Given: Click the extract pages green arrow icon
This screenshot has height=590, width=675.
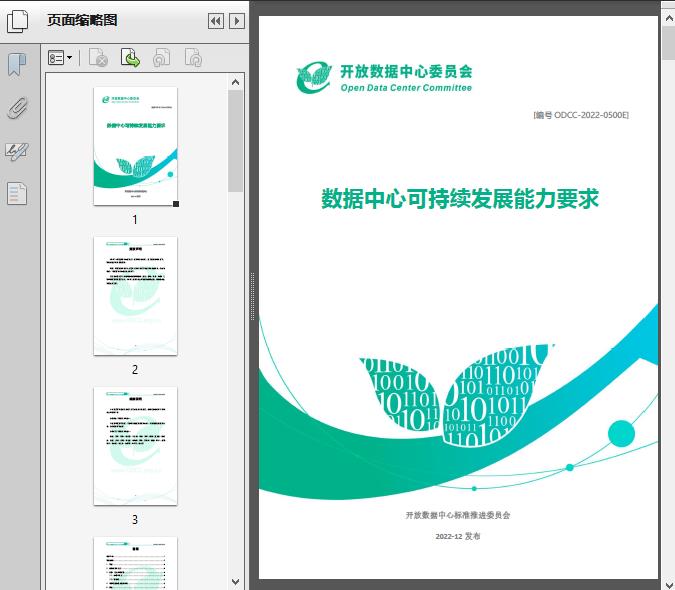Looking at the screenshot, I should pos(130,57).
